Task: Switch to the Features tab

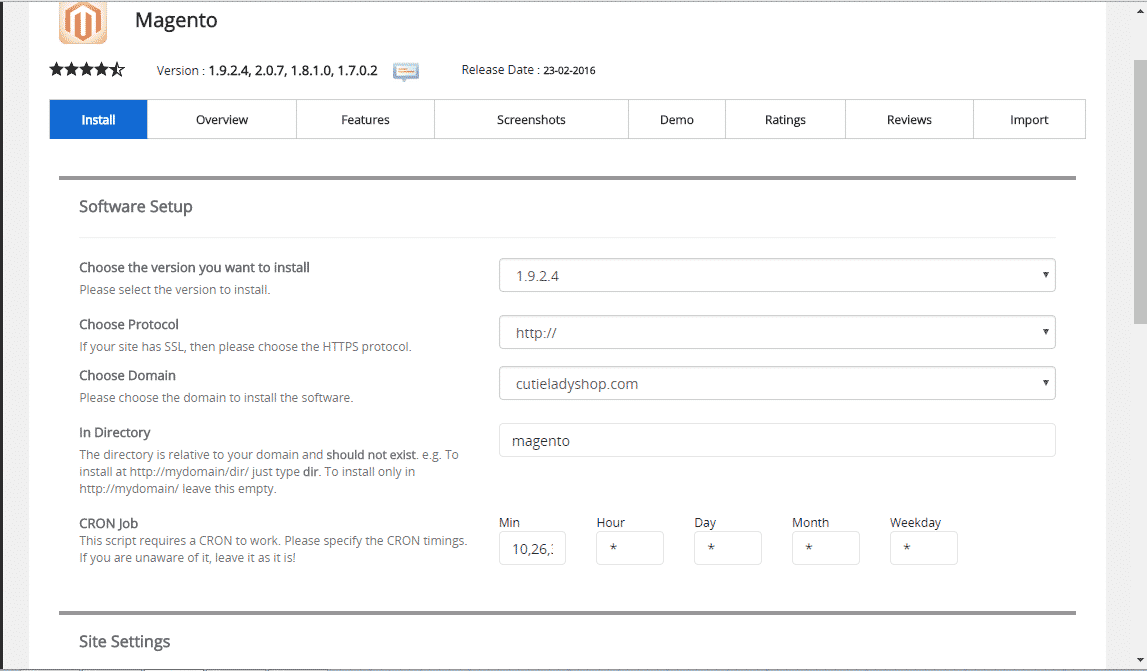Action: [365, 119]
